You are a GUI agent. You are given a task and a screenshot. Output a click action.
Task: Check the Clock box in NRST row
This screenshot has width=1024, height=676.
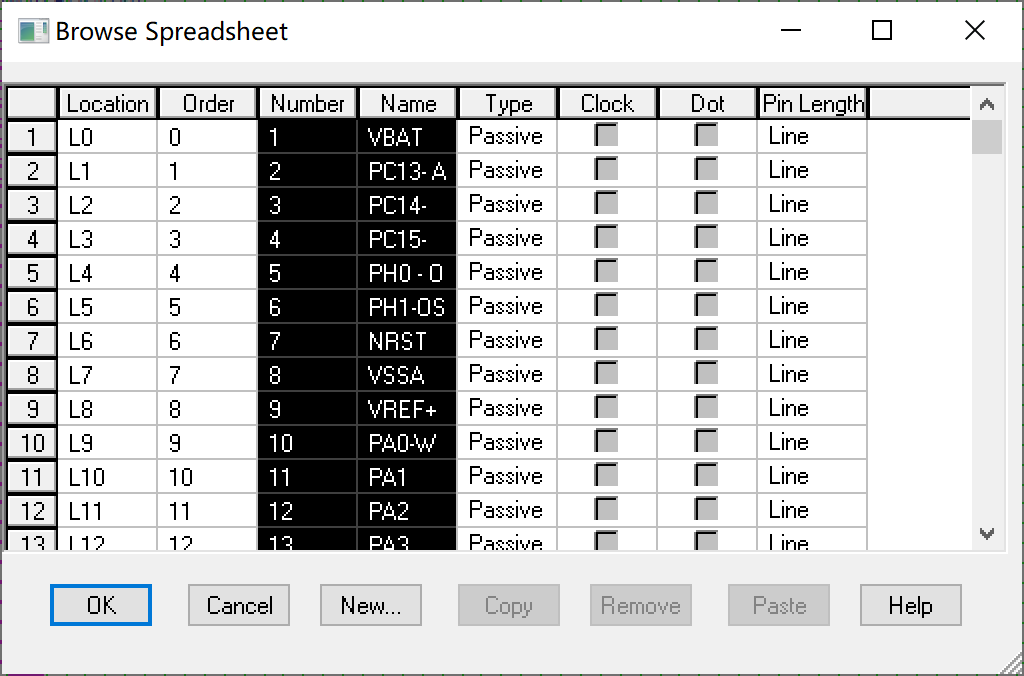pyautogui.click(x=606, y=339)
